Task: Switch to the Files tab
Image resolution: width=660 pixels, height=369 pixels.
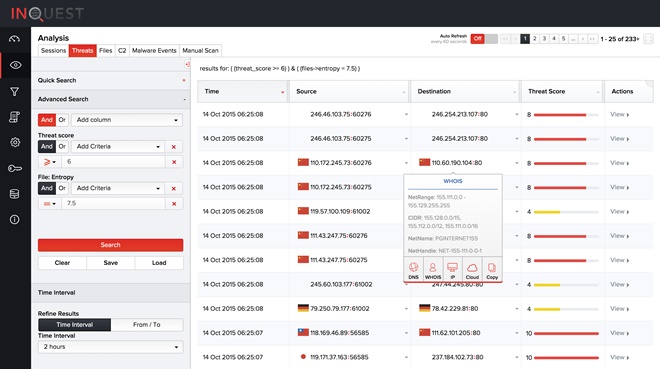Action: [x=106, y=50]
